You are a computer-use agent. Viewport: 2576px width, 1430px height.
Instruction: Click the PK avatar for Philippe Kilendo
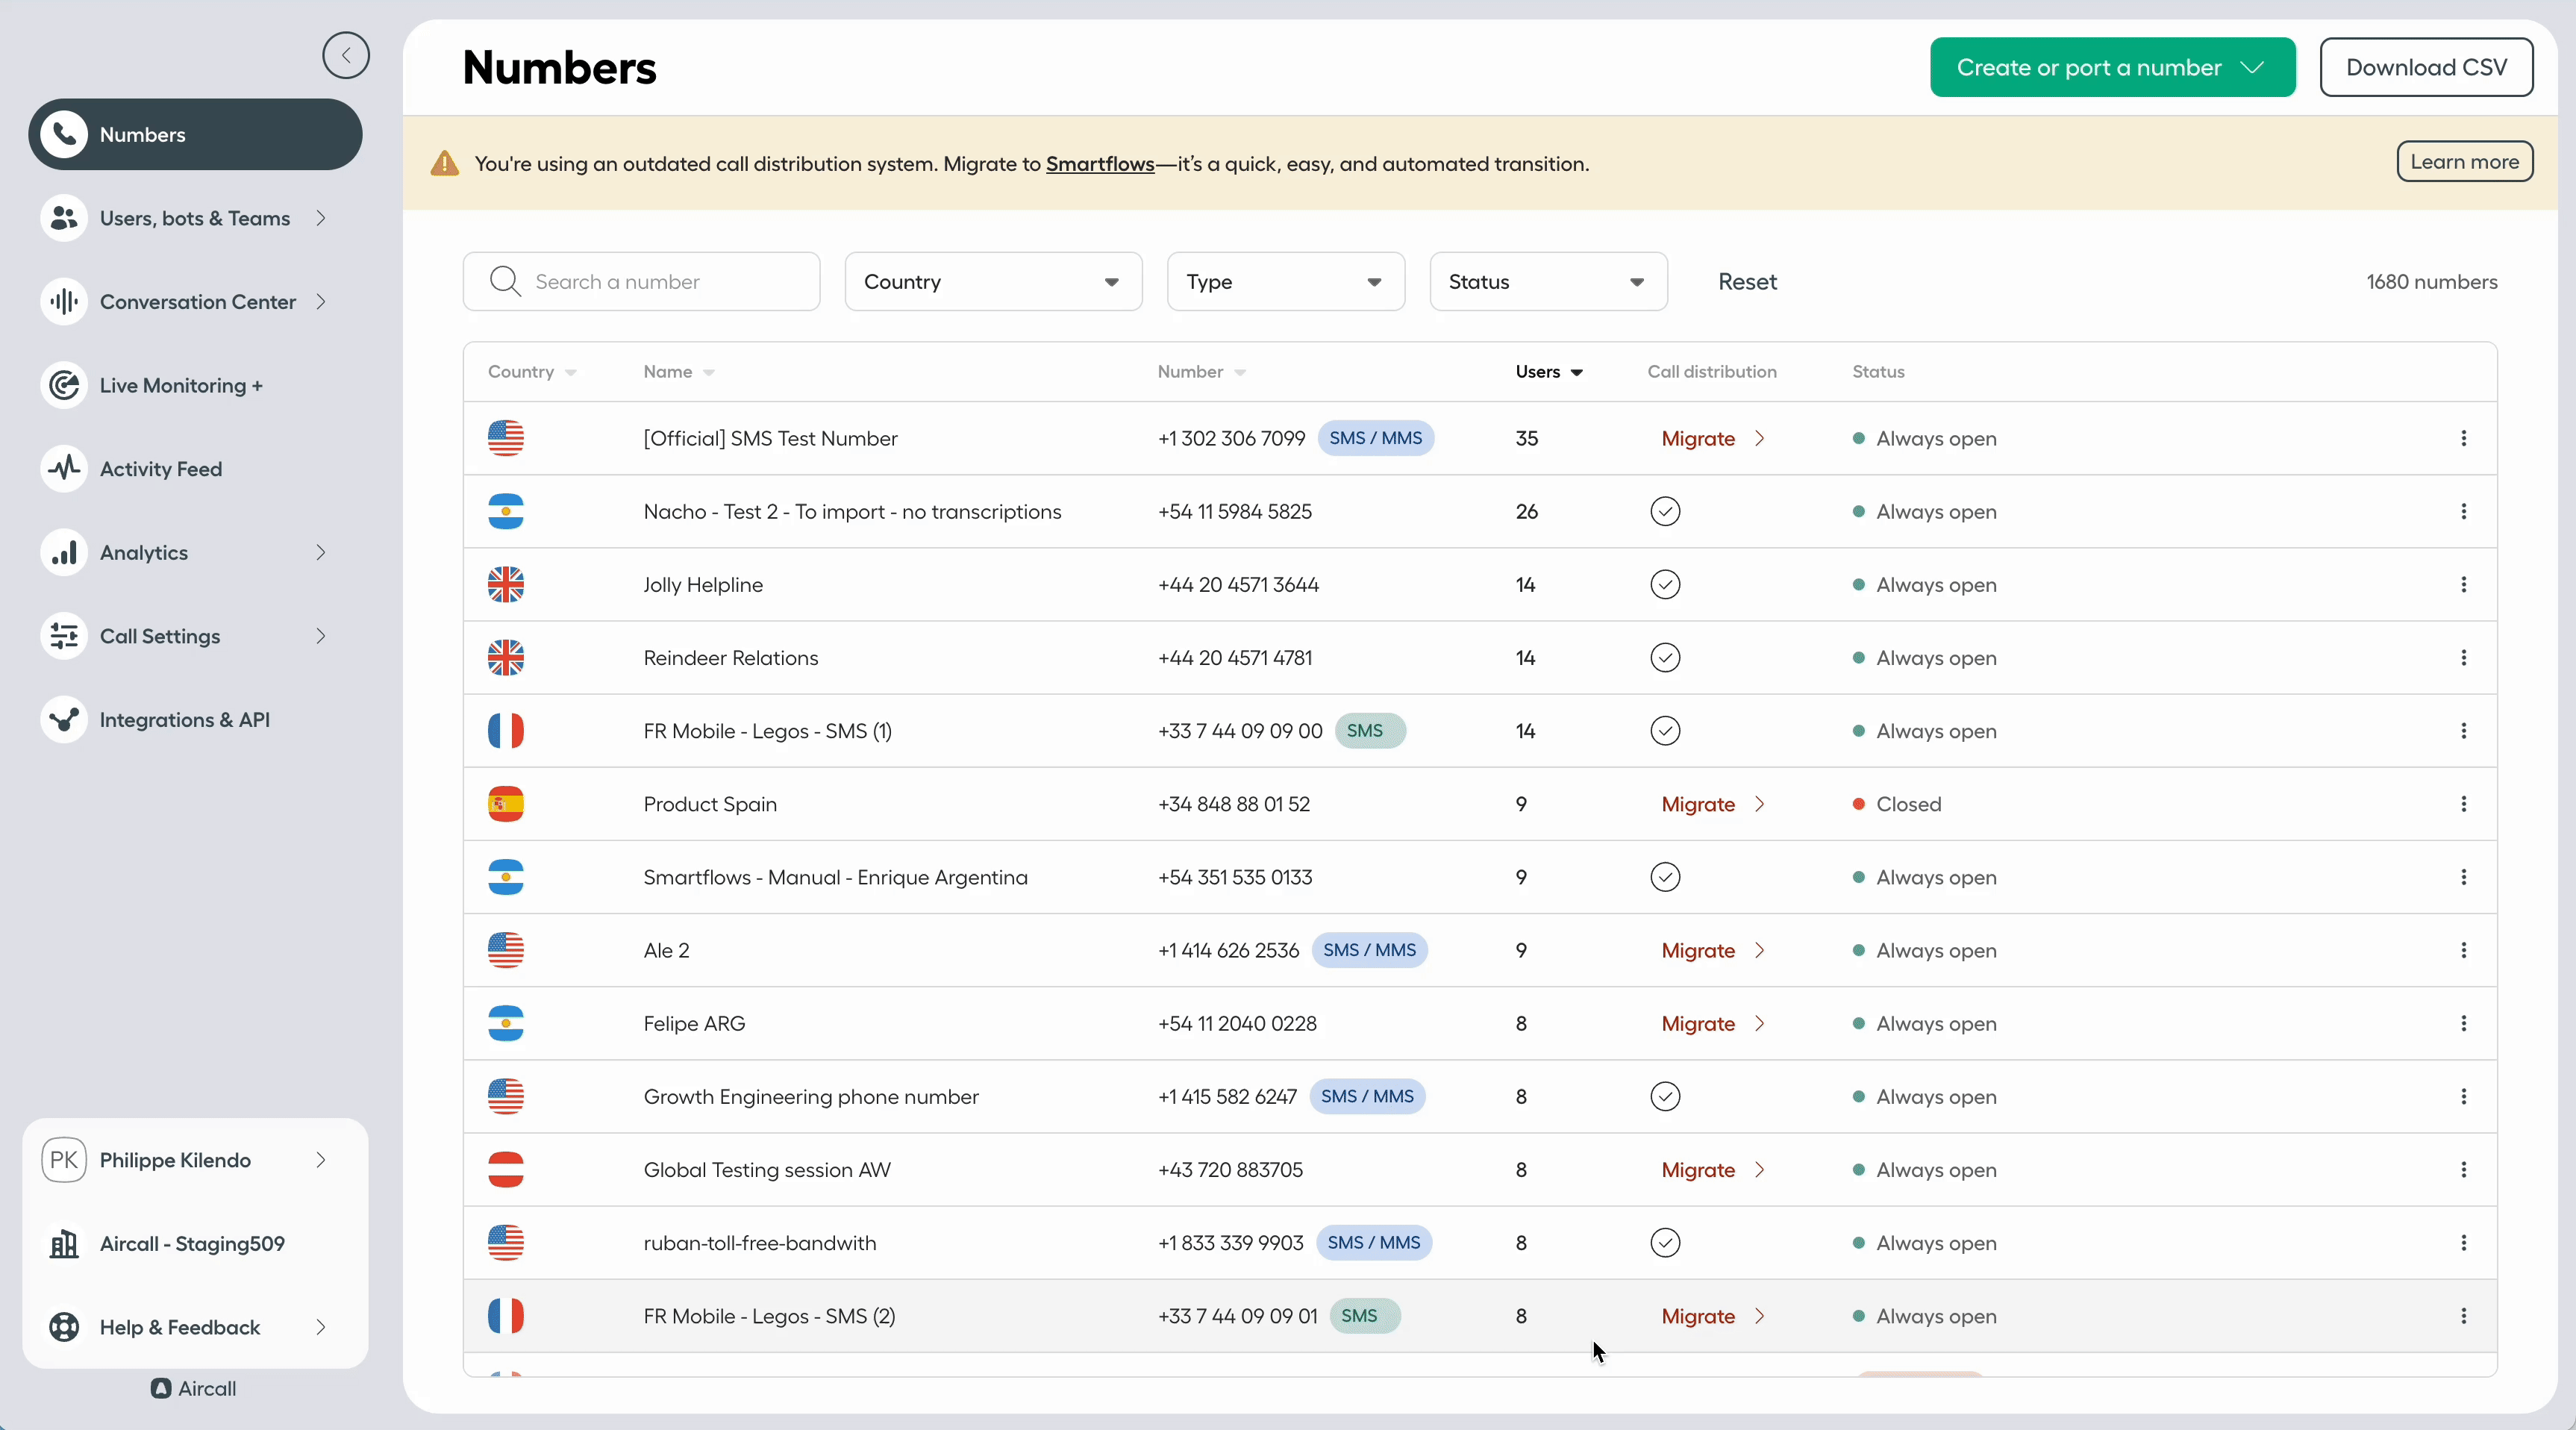tap(64, 1160)
